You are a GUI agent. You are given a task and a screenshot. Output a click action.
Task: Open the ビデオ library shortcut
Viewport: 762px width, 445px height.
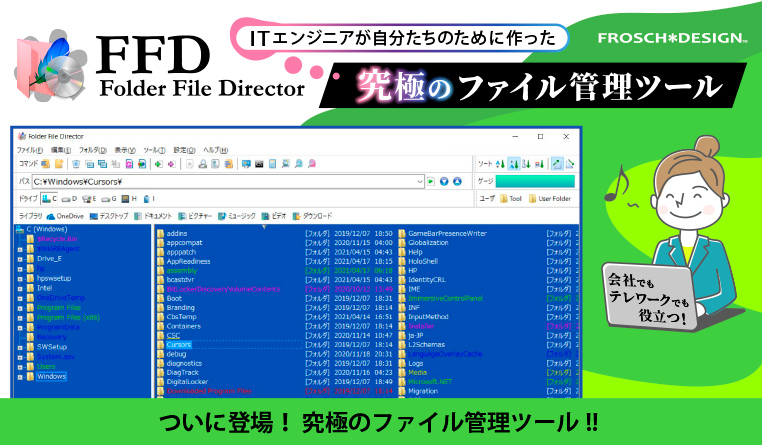(x=274, y=216)
